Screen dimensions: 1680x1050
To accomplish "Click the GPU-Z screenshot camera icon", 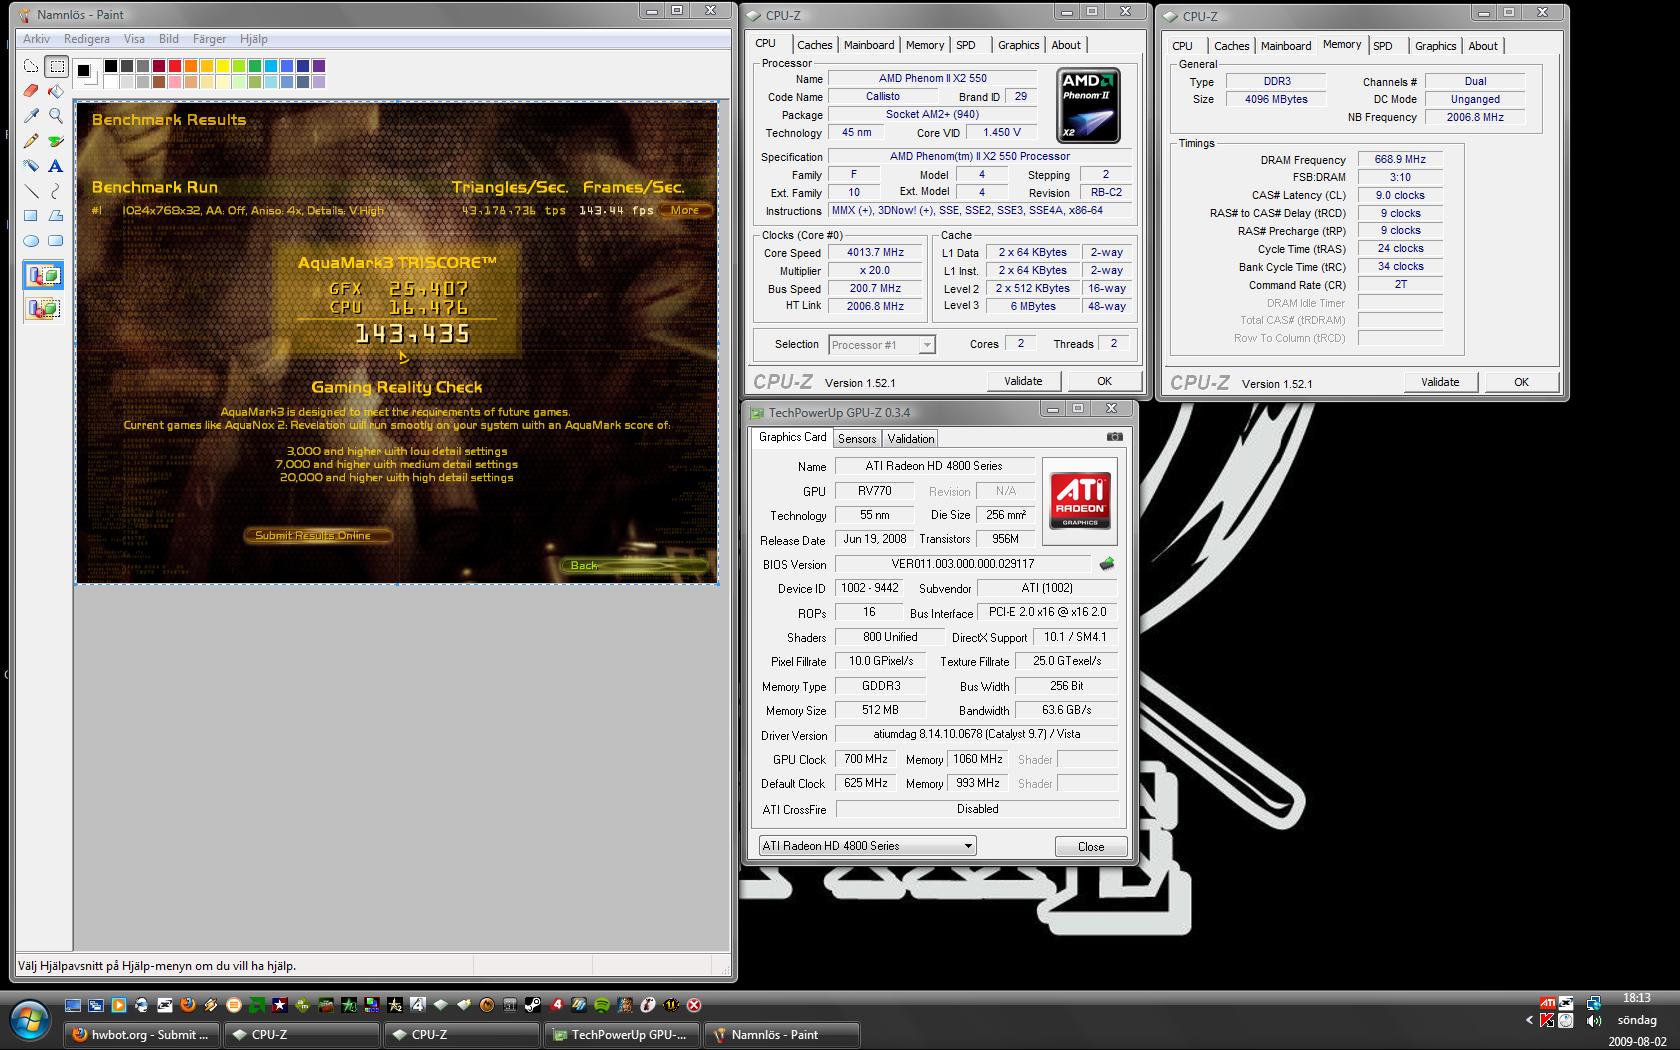I will pos(1115,437).
